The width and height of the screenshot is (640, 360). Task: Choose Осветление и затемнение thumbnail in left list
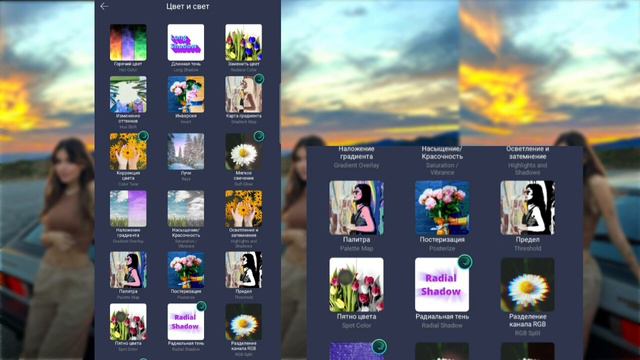(244, 209)
